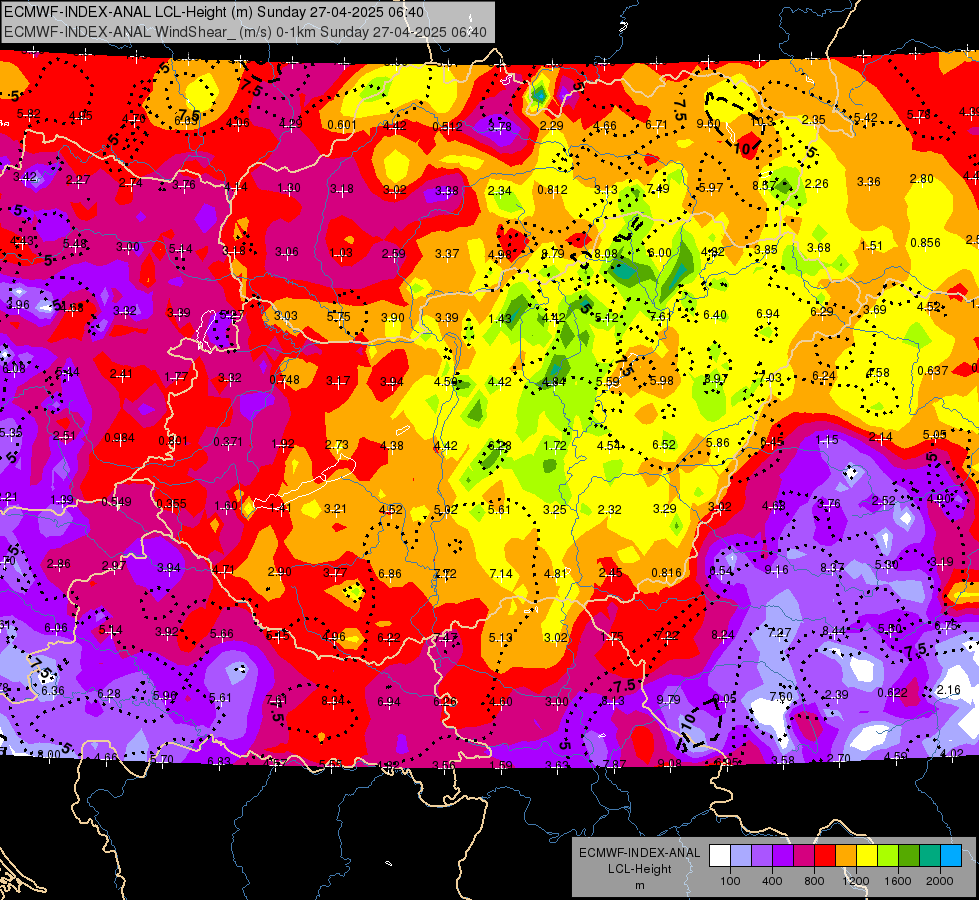
Task: Click the wind shear value 6.40
Action: pos(715,315)
